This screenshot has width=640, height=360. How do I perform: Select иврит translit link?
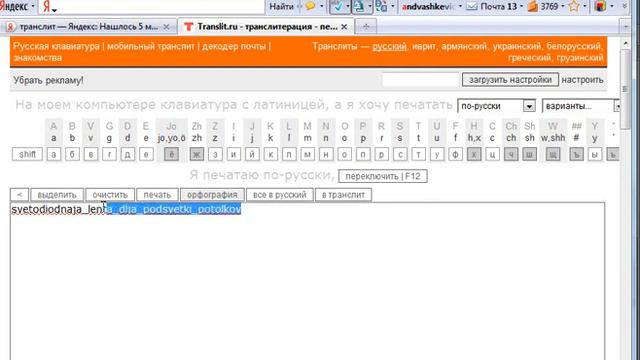pyautogui.click(x=424, y=46)
